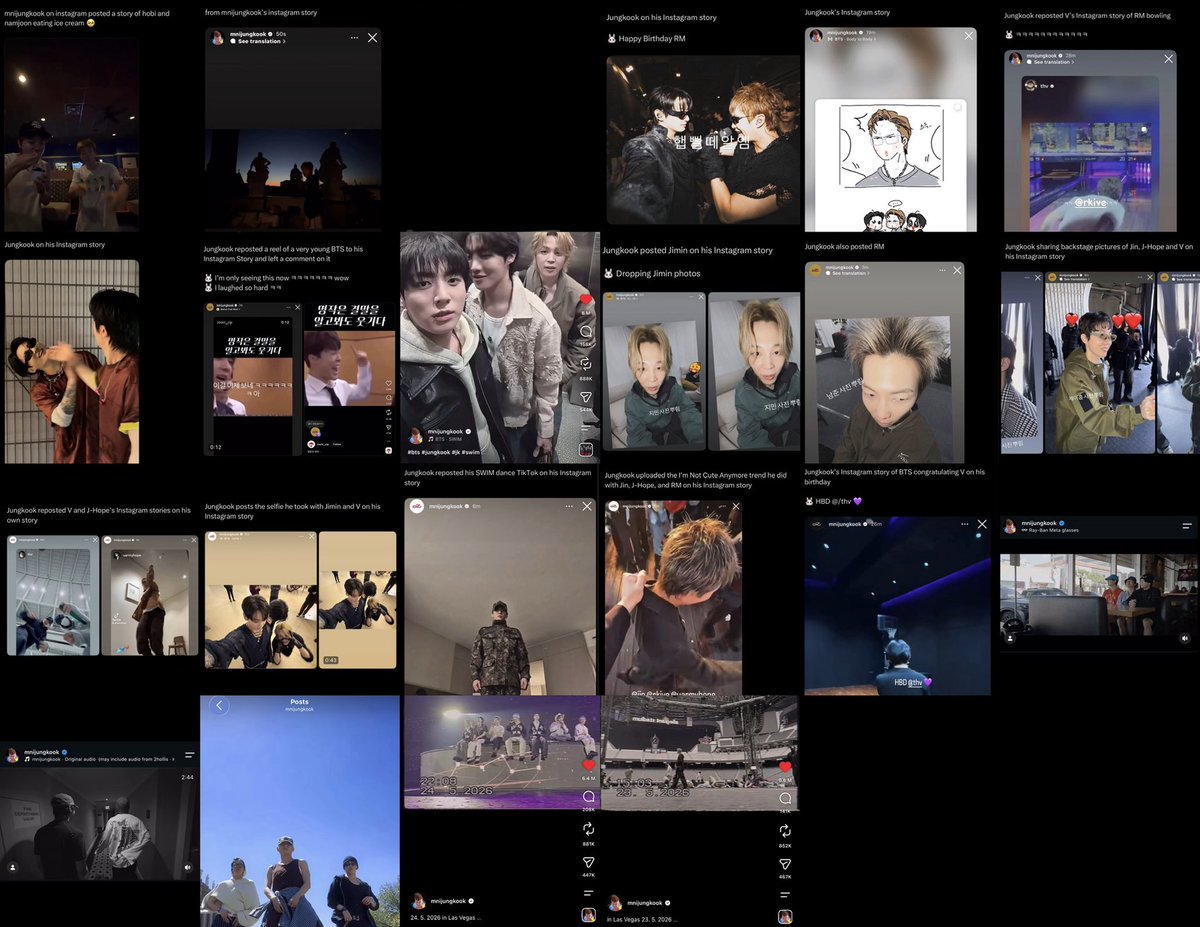The height and width of the screenshot is (927, 1200).
Task: Share the 24. 5. 2026 Las Vegas video
Action: tap(588, 862)
